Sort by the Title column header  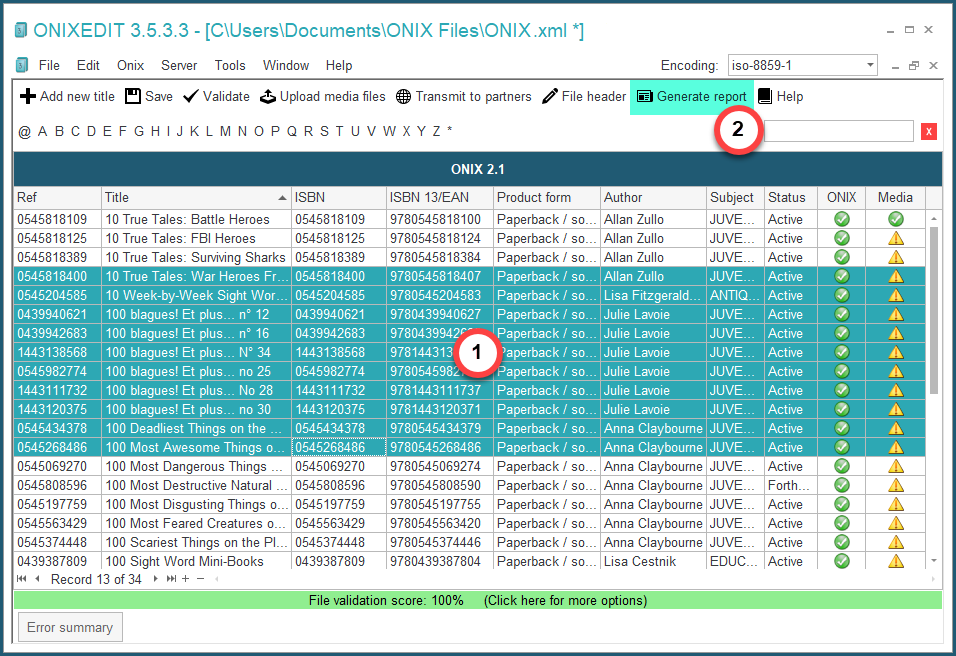[x=196, y=197]
